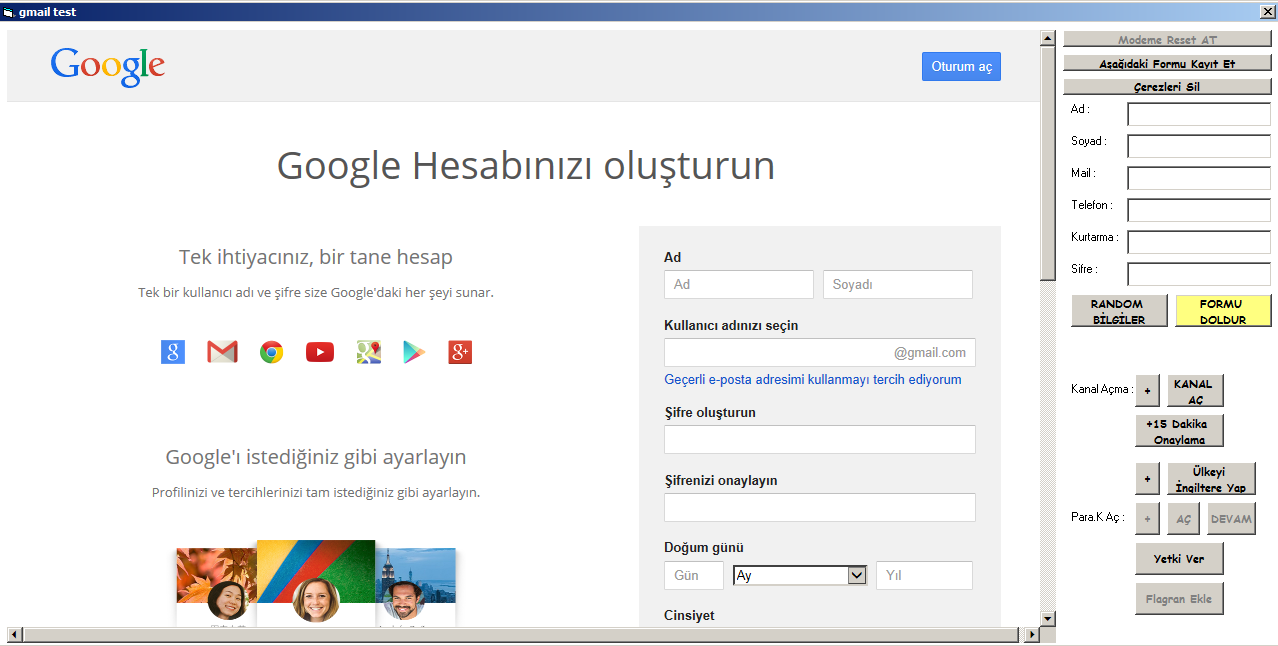Click the Şifre oluşturun password field
Viewport: 1278px width, 646px height.
coord(820,439)
